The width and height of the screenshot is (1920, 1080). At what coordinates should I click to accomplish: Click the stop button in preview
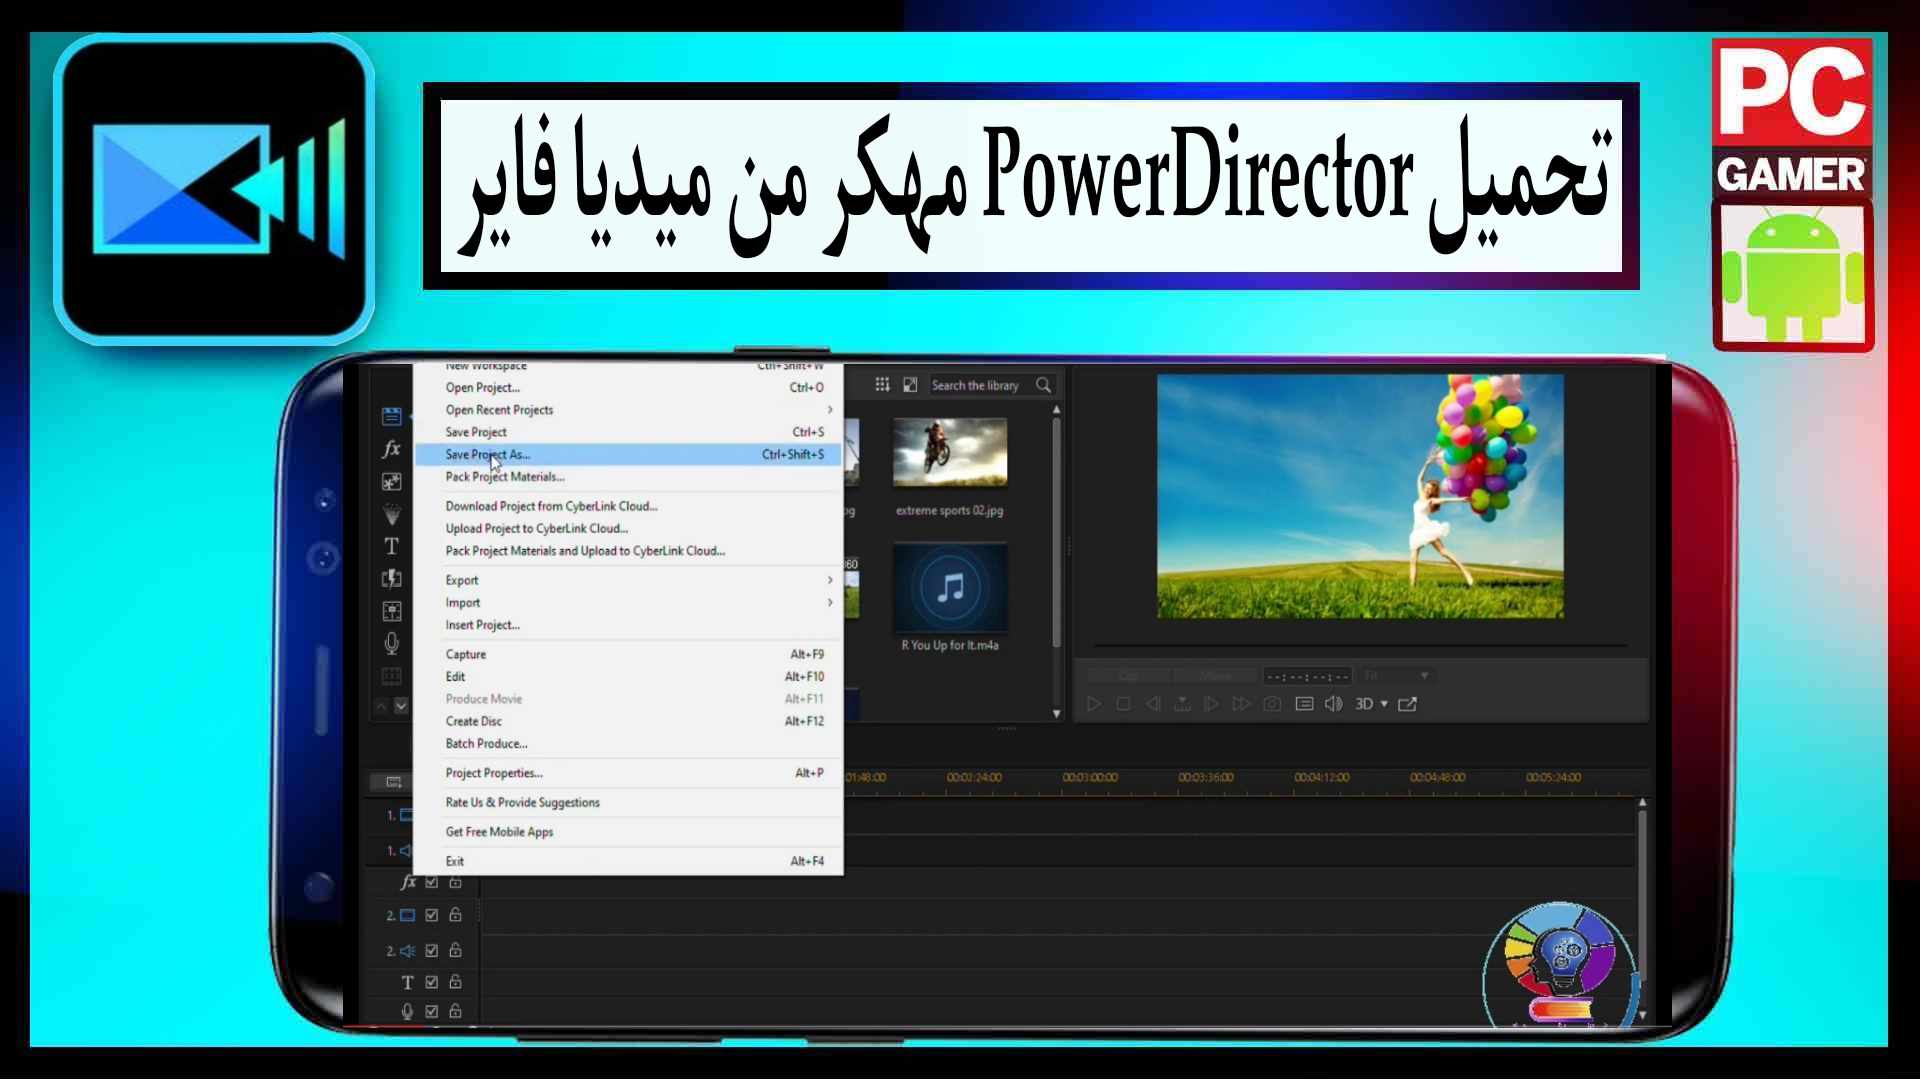pos(1123,704)
